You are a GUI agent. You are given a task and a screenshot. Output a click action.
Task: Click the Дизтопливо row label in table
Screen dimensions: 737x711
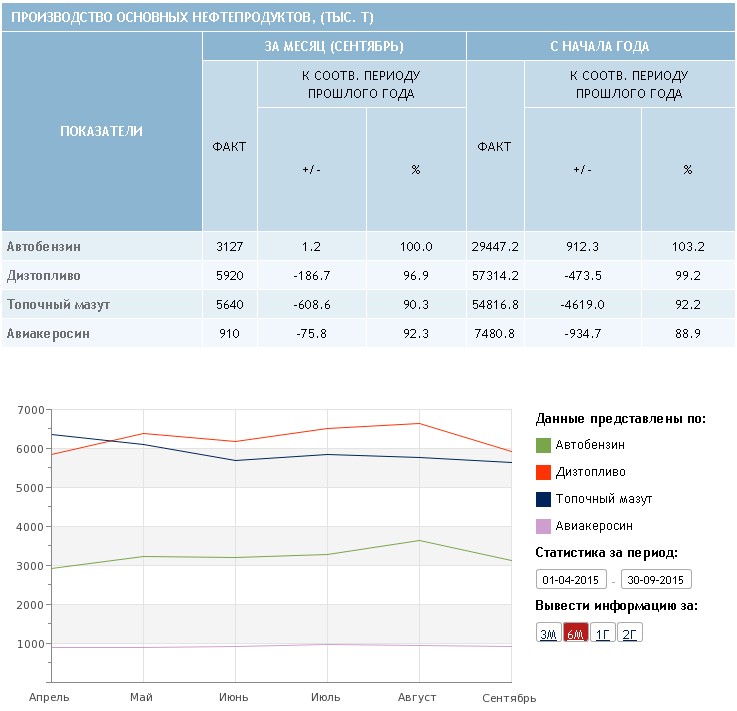44,275
